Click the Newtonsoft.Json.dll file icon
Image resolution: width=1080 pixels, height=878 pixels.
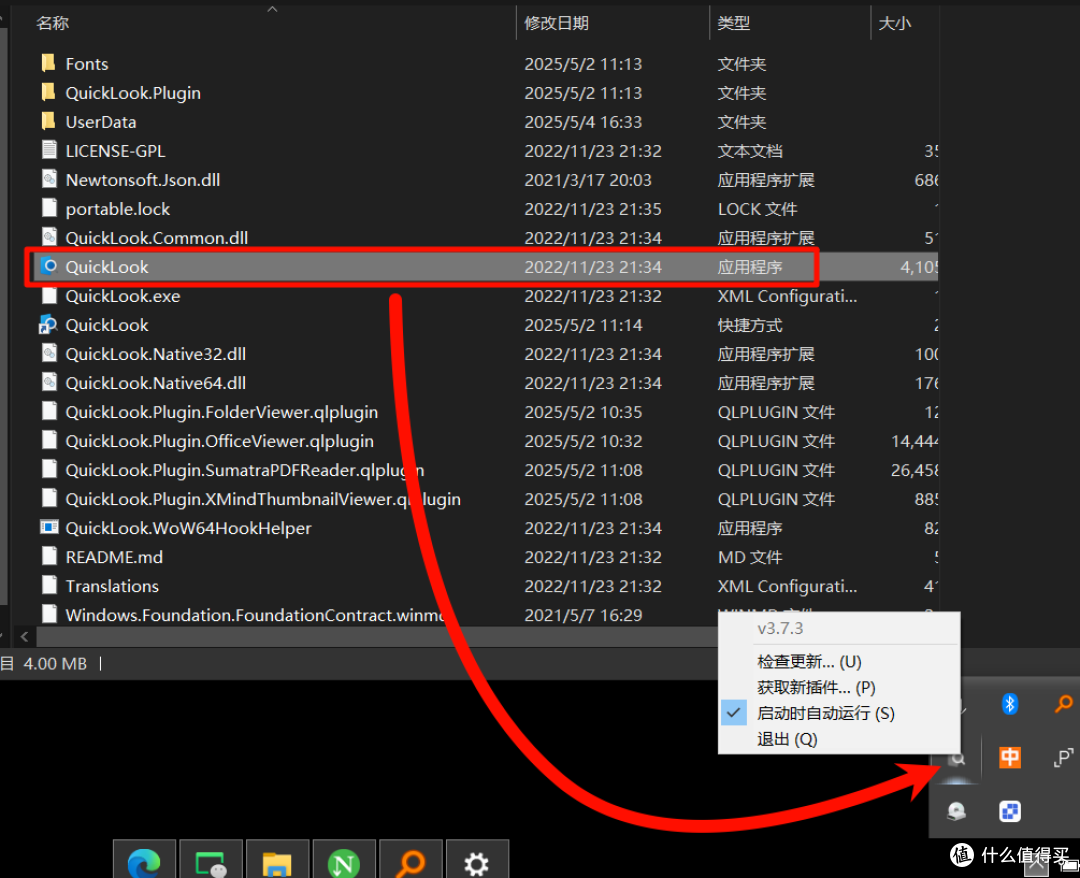click(49, 179)
